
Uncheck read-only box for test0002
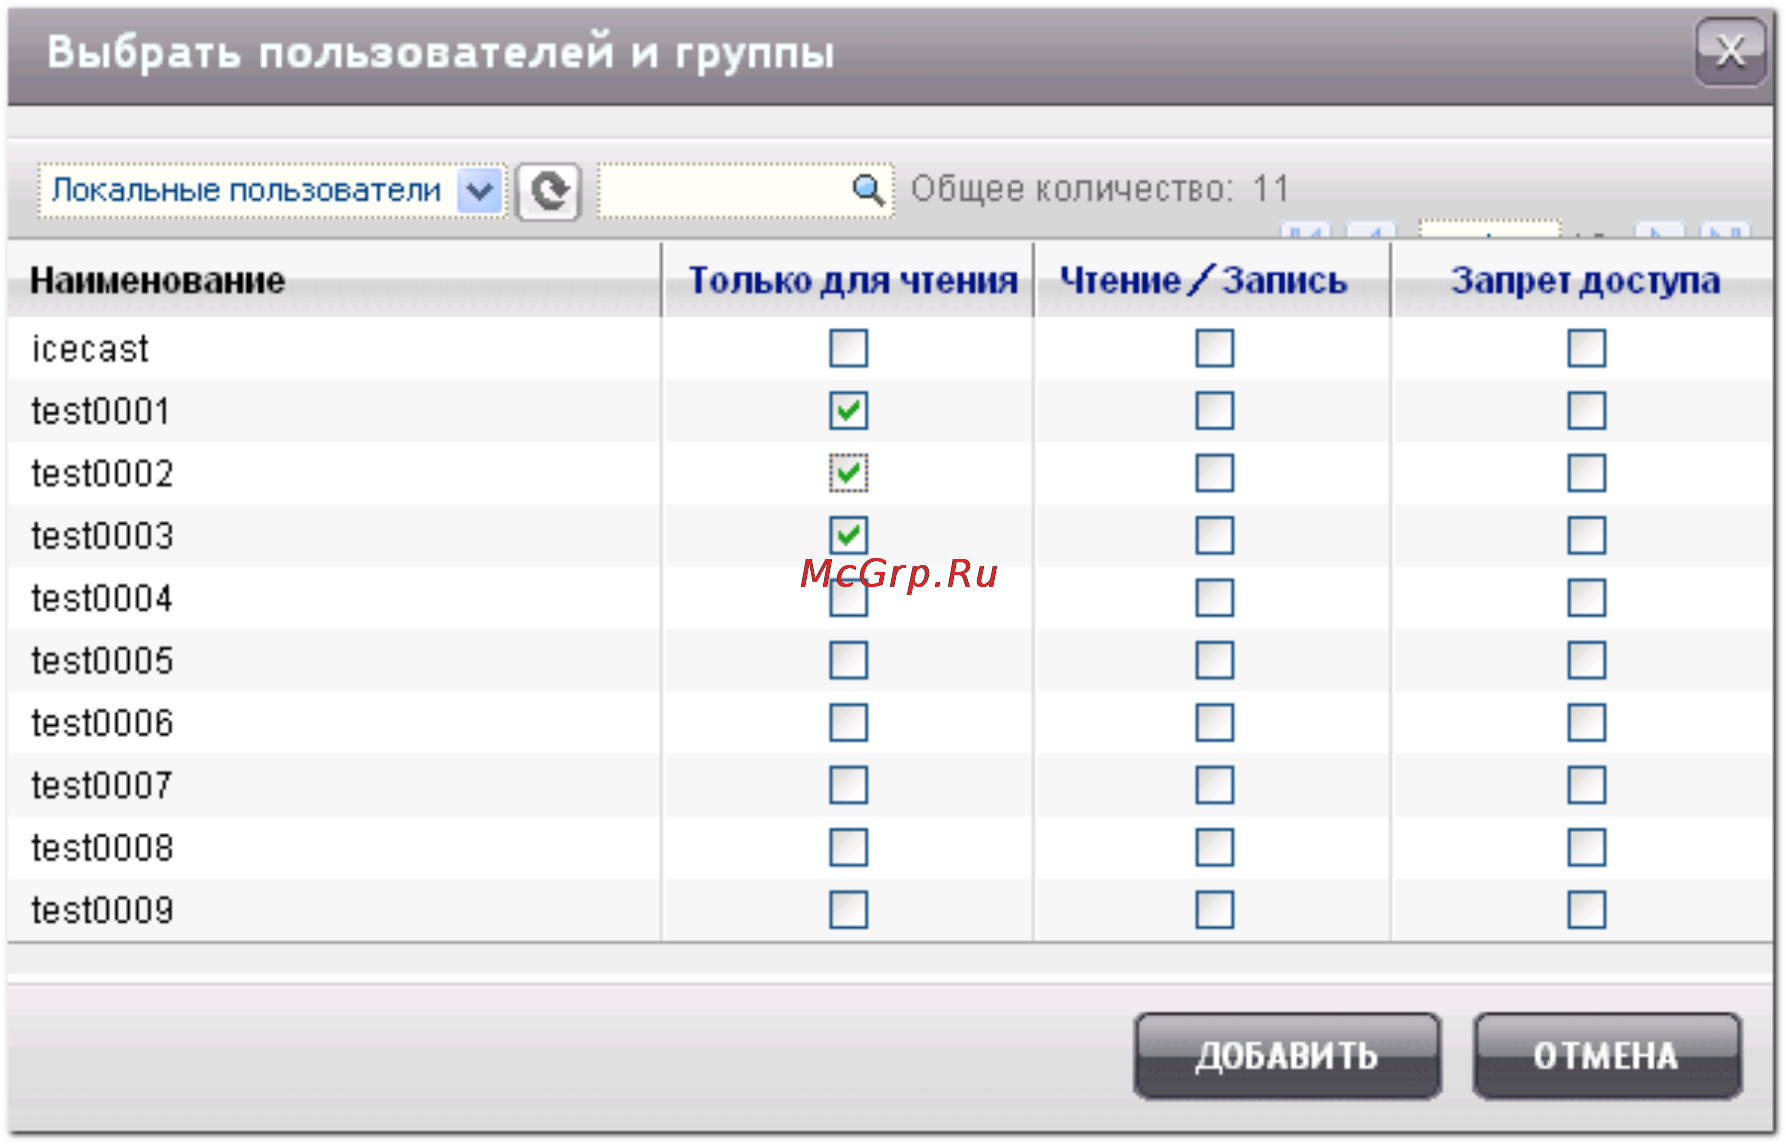(848, 473)
